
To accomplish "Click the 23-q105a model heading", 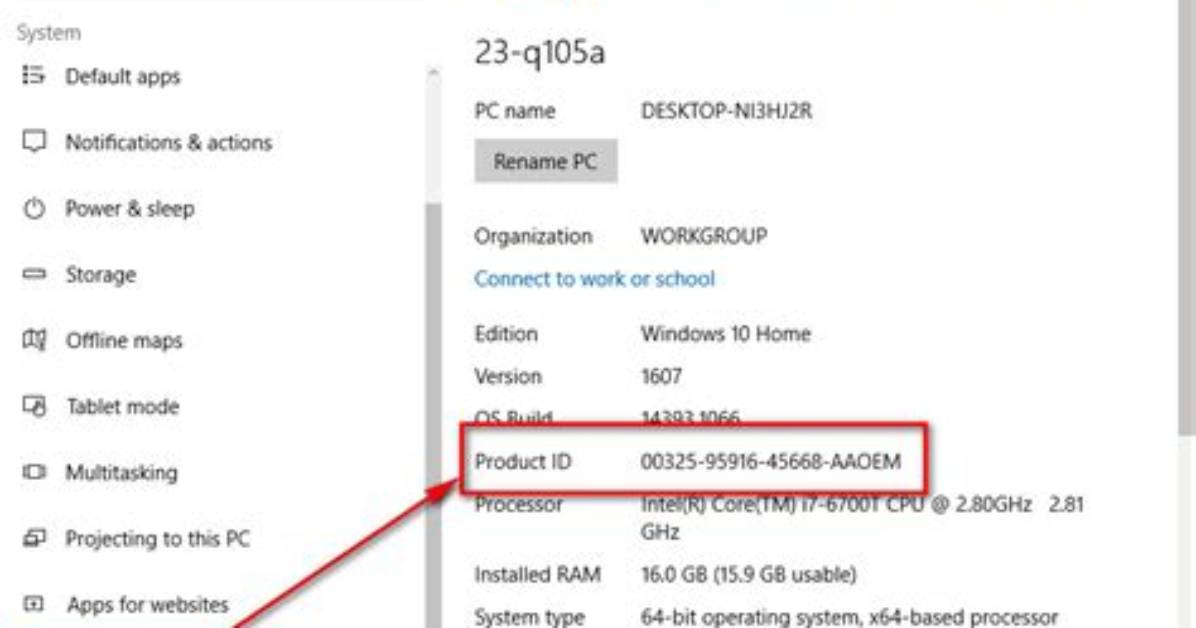I will [539, 53].
